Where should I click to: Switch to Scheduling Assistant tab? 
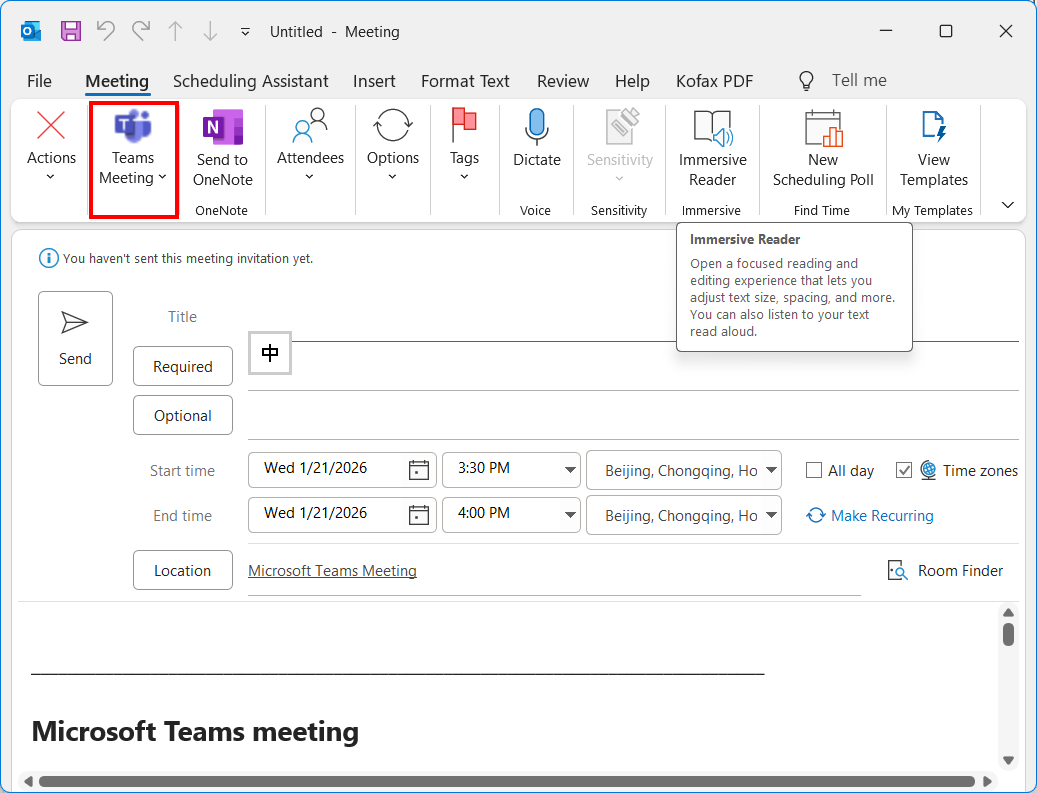[x=250, y=81]
